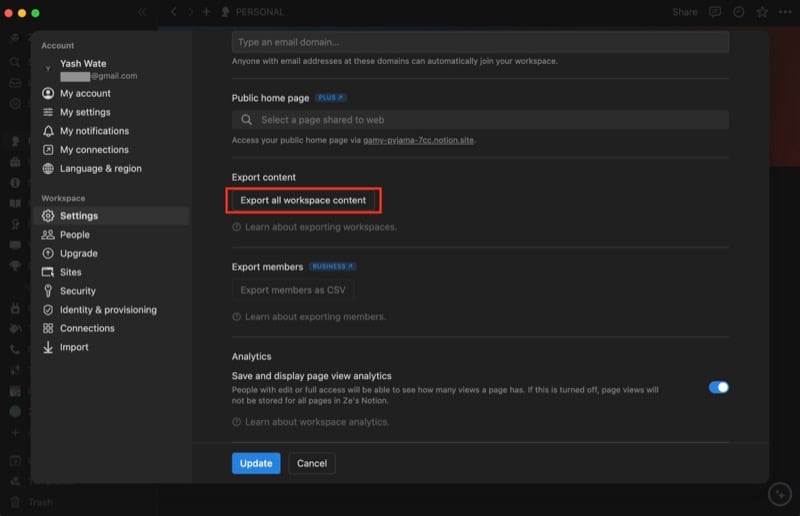Open My settings page

click(85, 112)
